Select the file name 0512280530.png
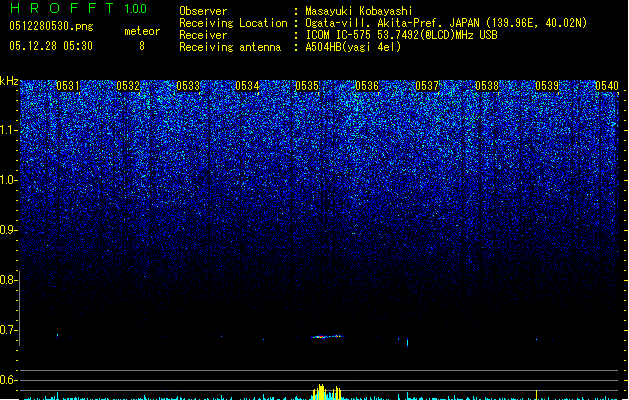This screenshot has width=629, height=400. [x=51, y=26]
